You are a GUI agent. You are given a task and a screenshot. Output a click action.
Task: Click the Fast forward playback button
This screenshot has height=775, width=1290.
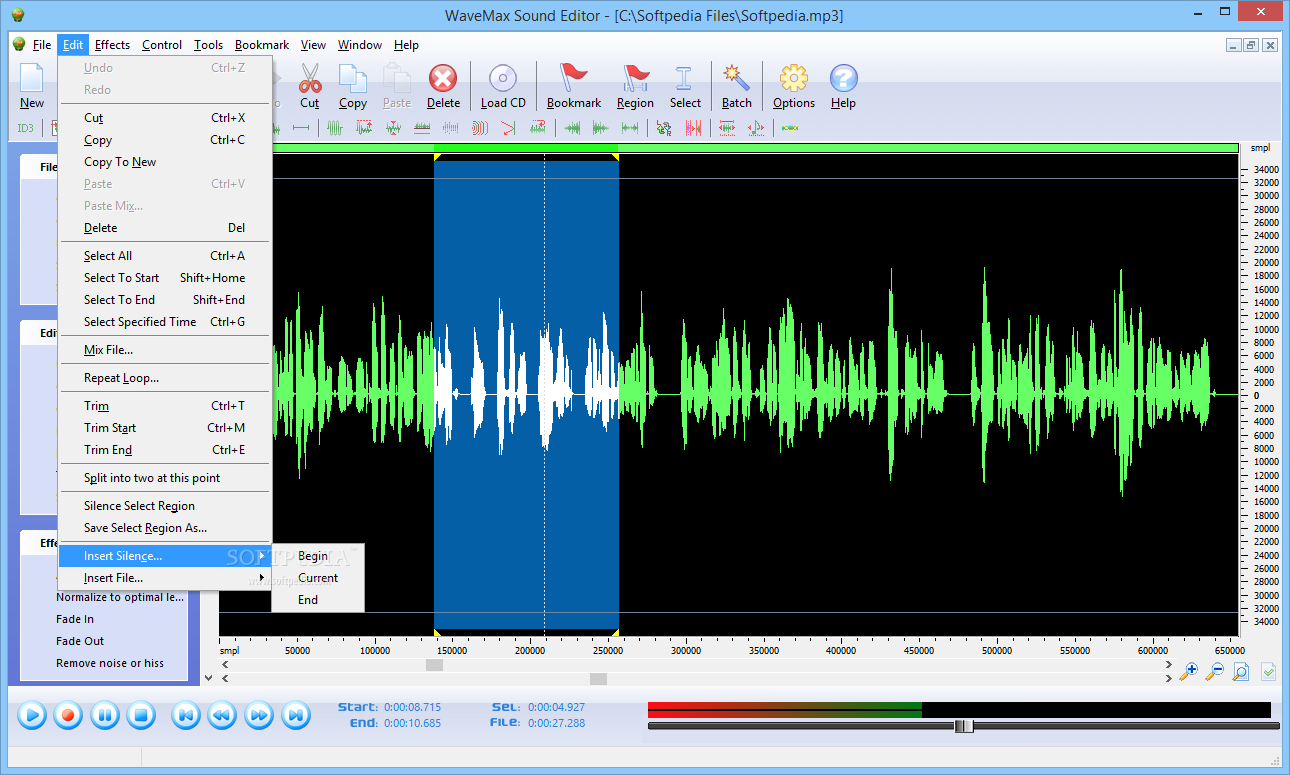pyautogui.click(x=259, y=715)
